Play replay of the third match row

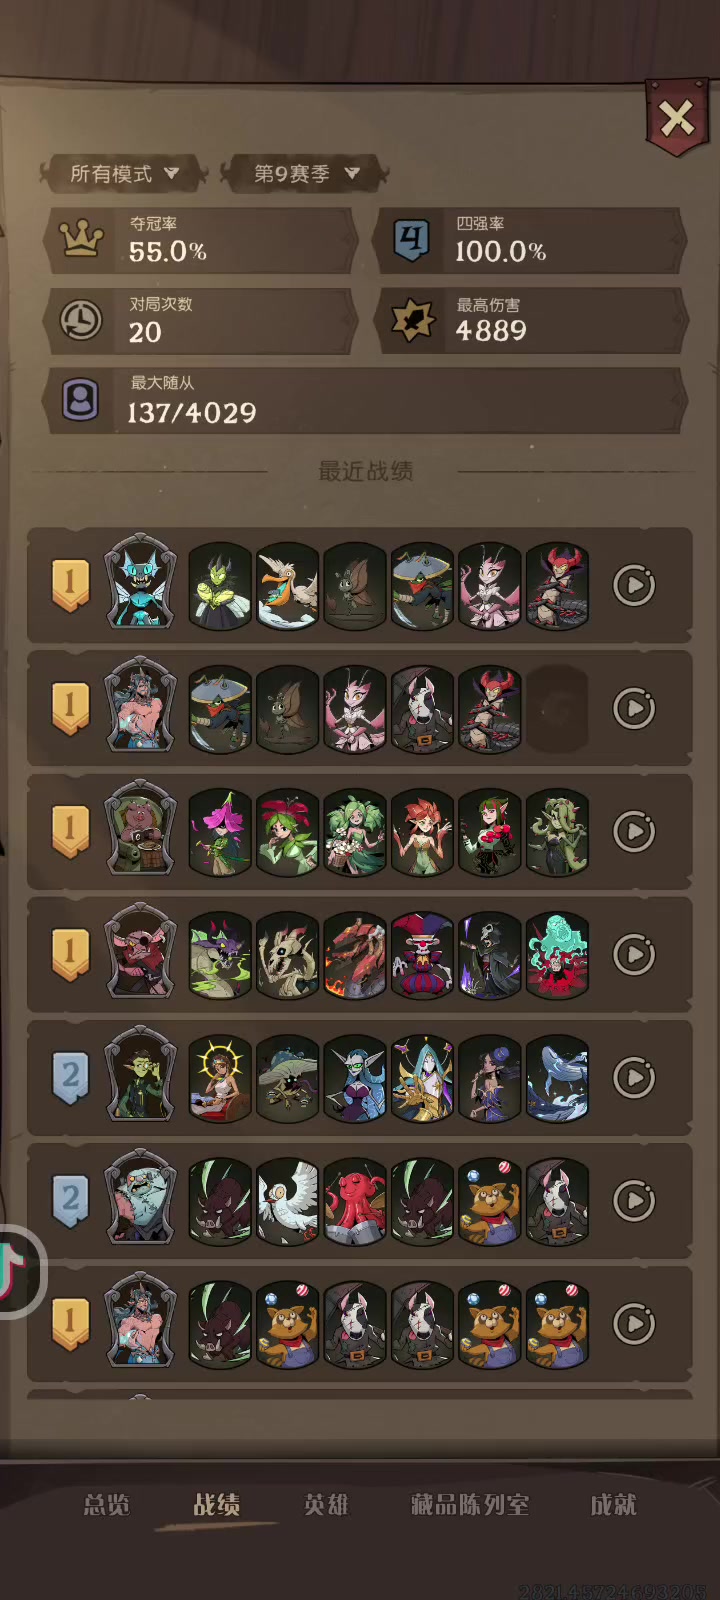pyautogui.click(x=634, y=832)
